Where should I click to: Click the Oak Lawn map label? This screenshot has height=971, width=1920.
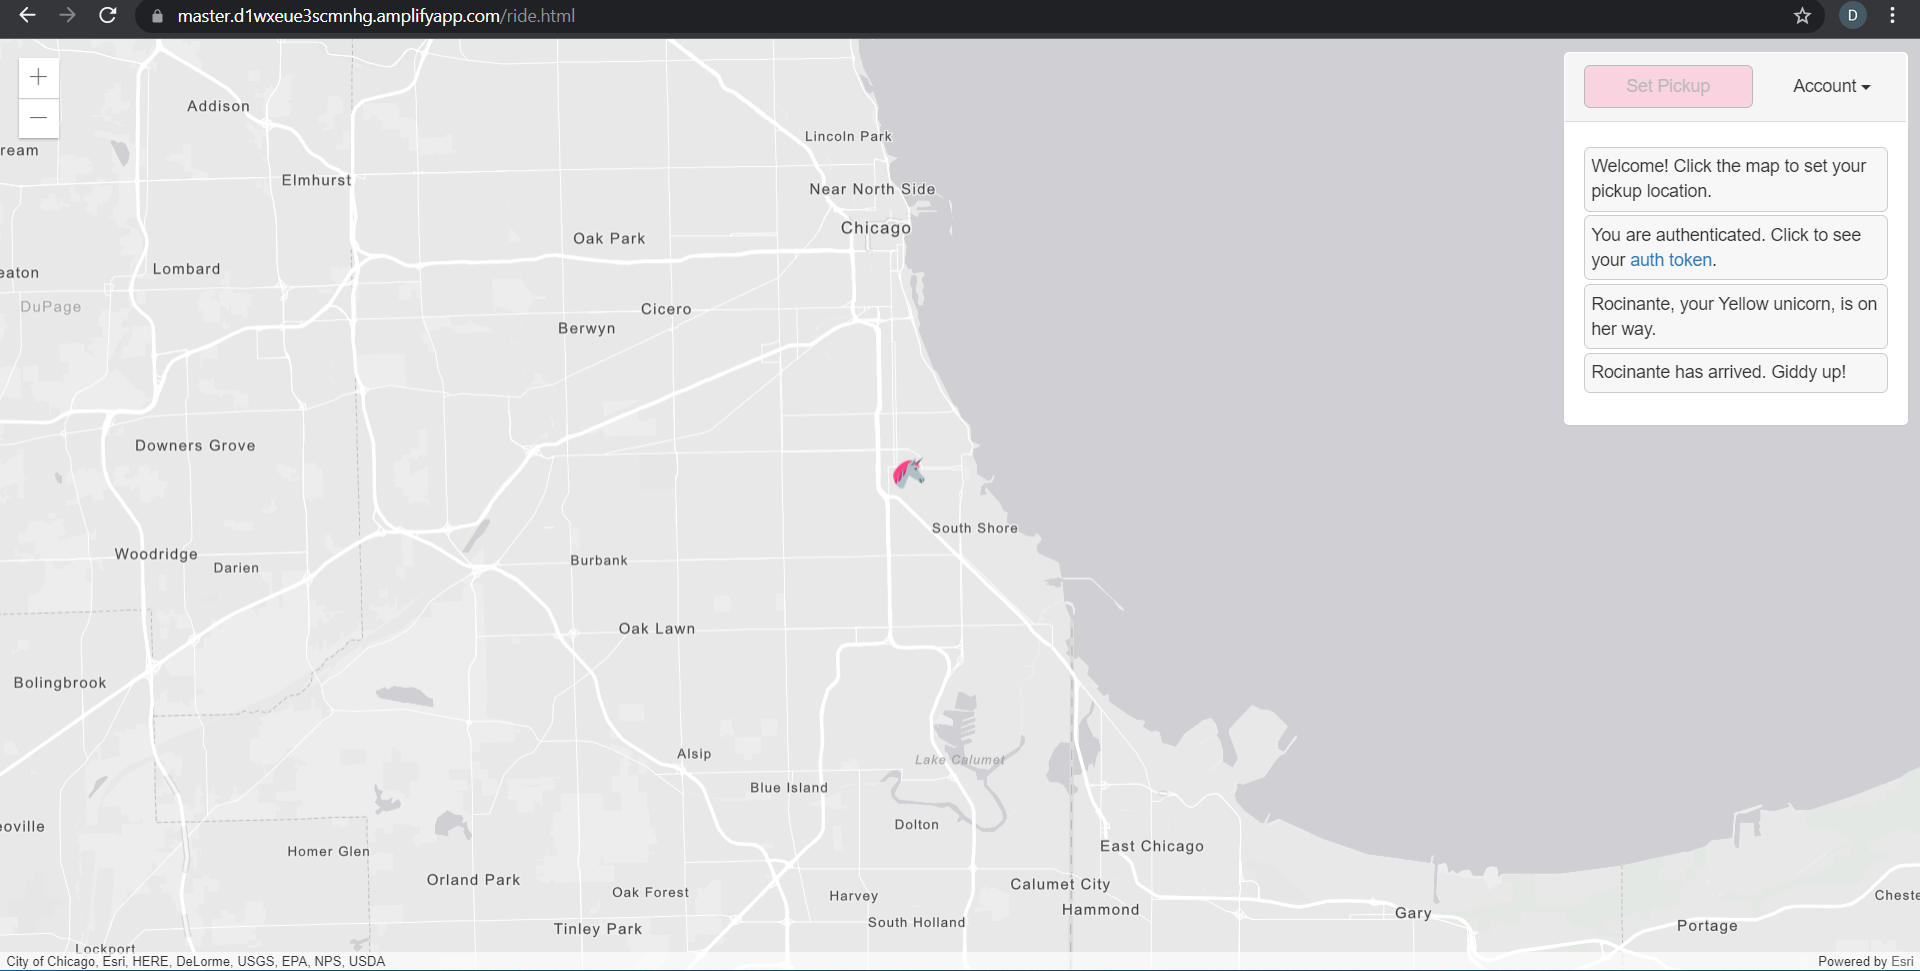(657, 629)
